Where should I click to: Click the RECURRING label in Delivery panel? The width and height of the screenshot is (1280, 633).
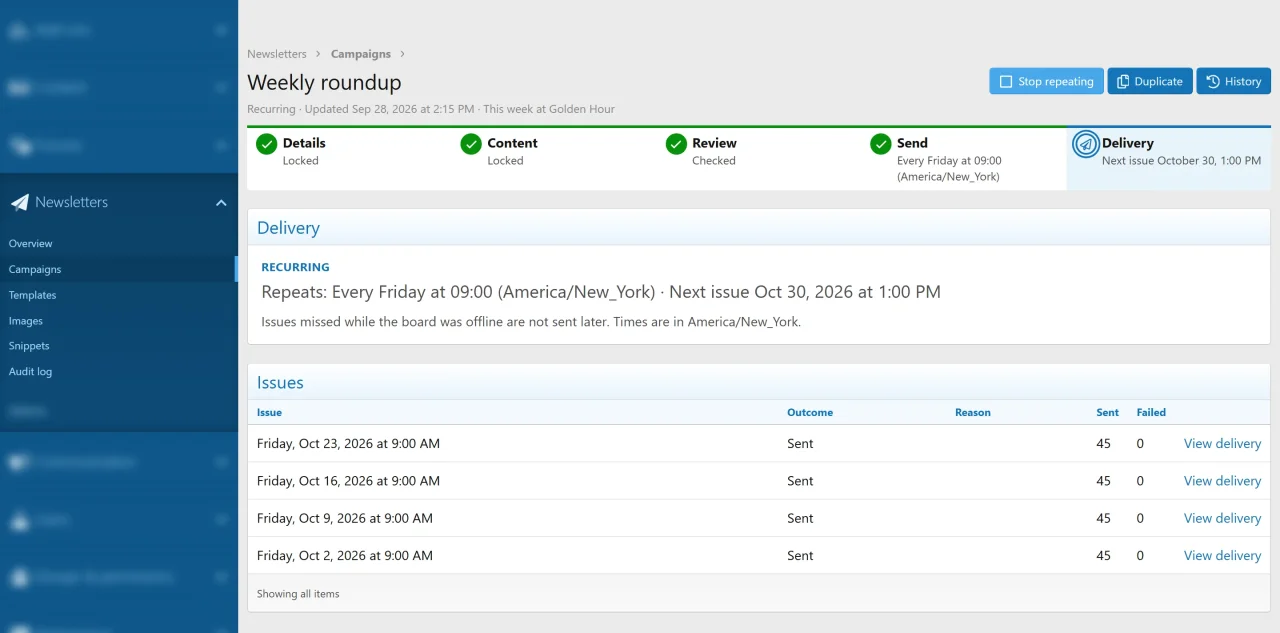pos(295,268)
